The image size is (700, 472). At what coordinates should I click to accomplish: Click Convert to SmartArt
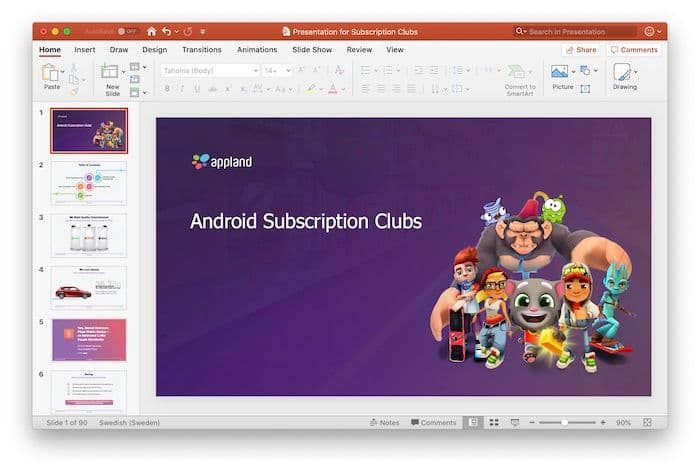click(520, 80)
